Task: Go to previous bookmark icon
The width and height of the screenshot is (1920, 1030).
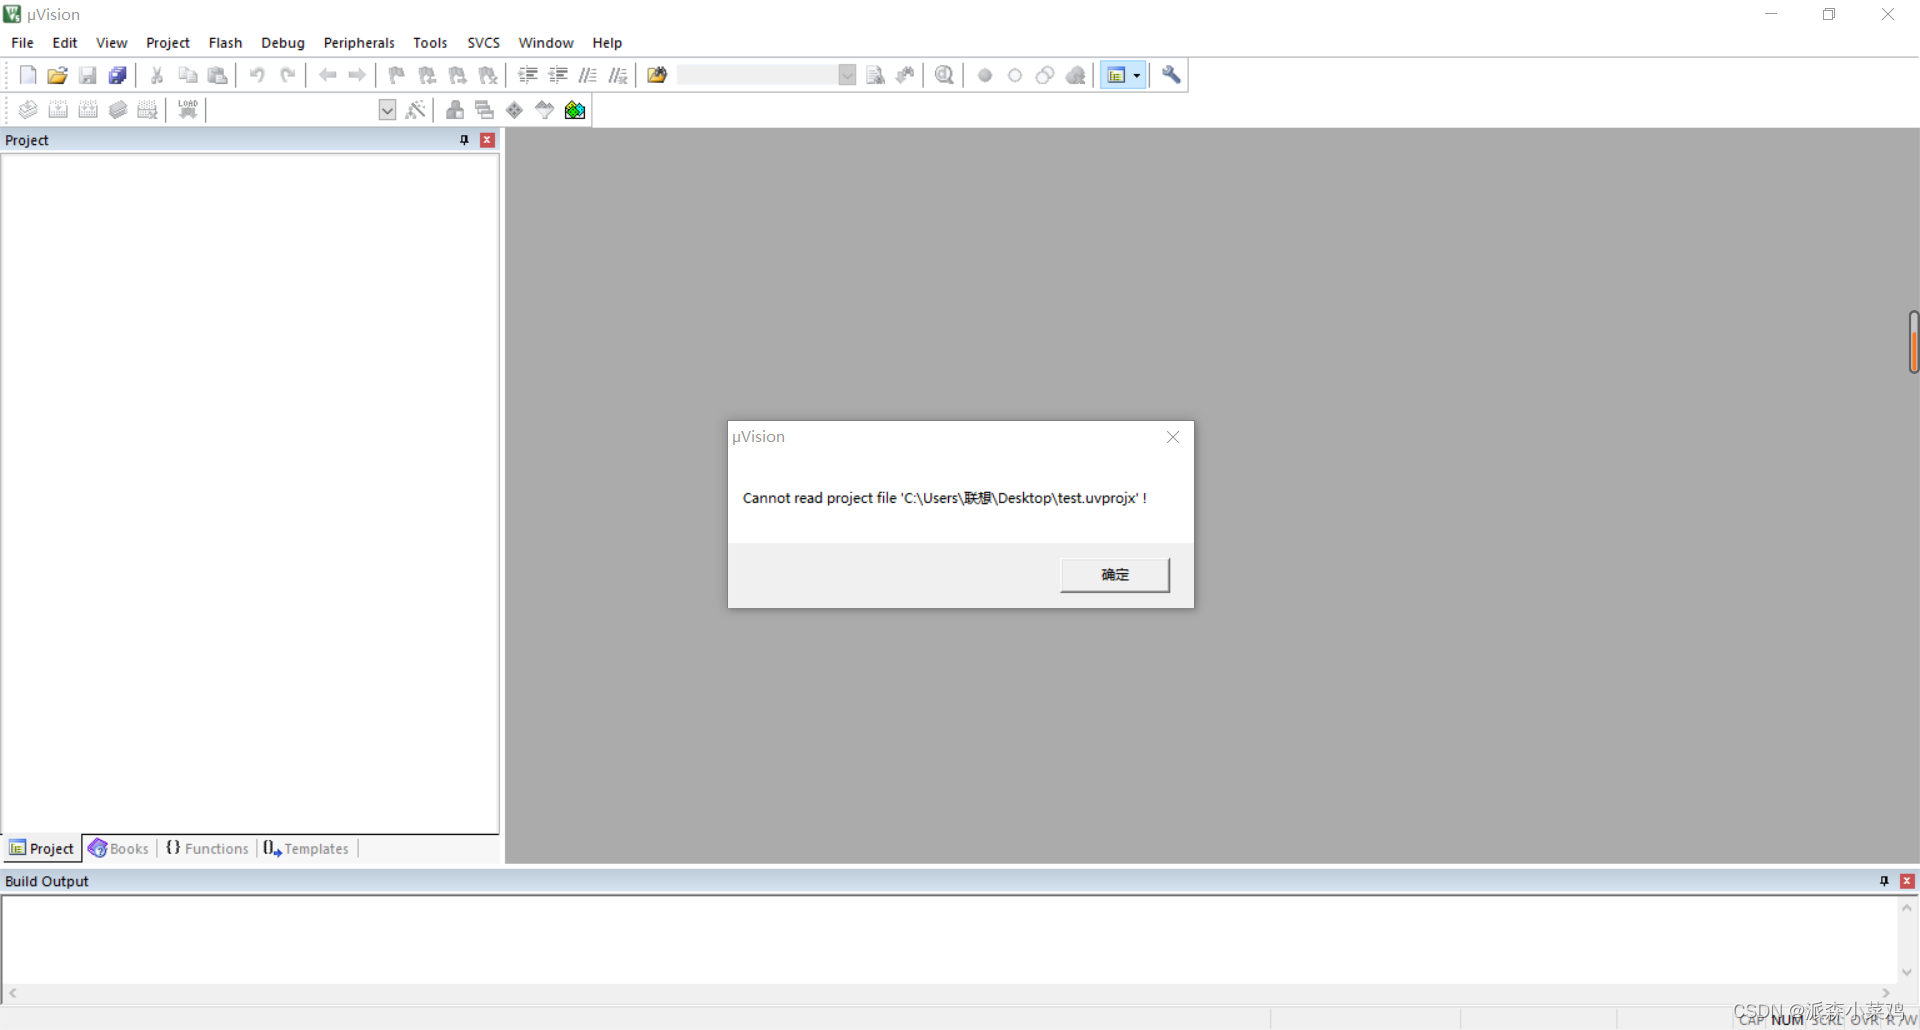Action: (x=427, y=75)
